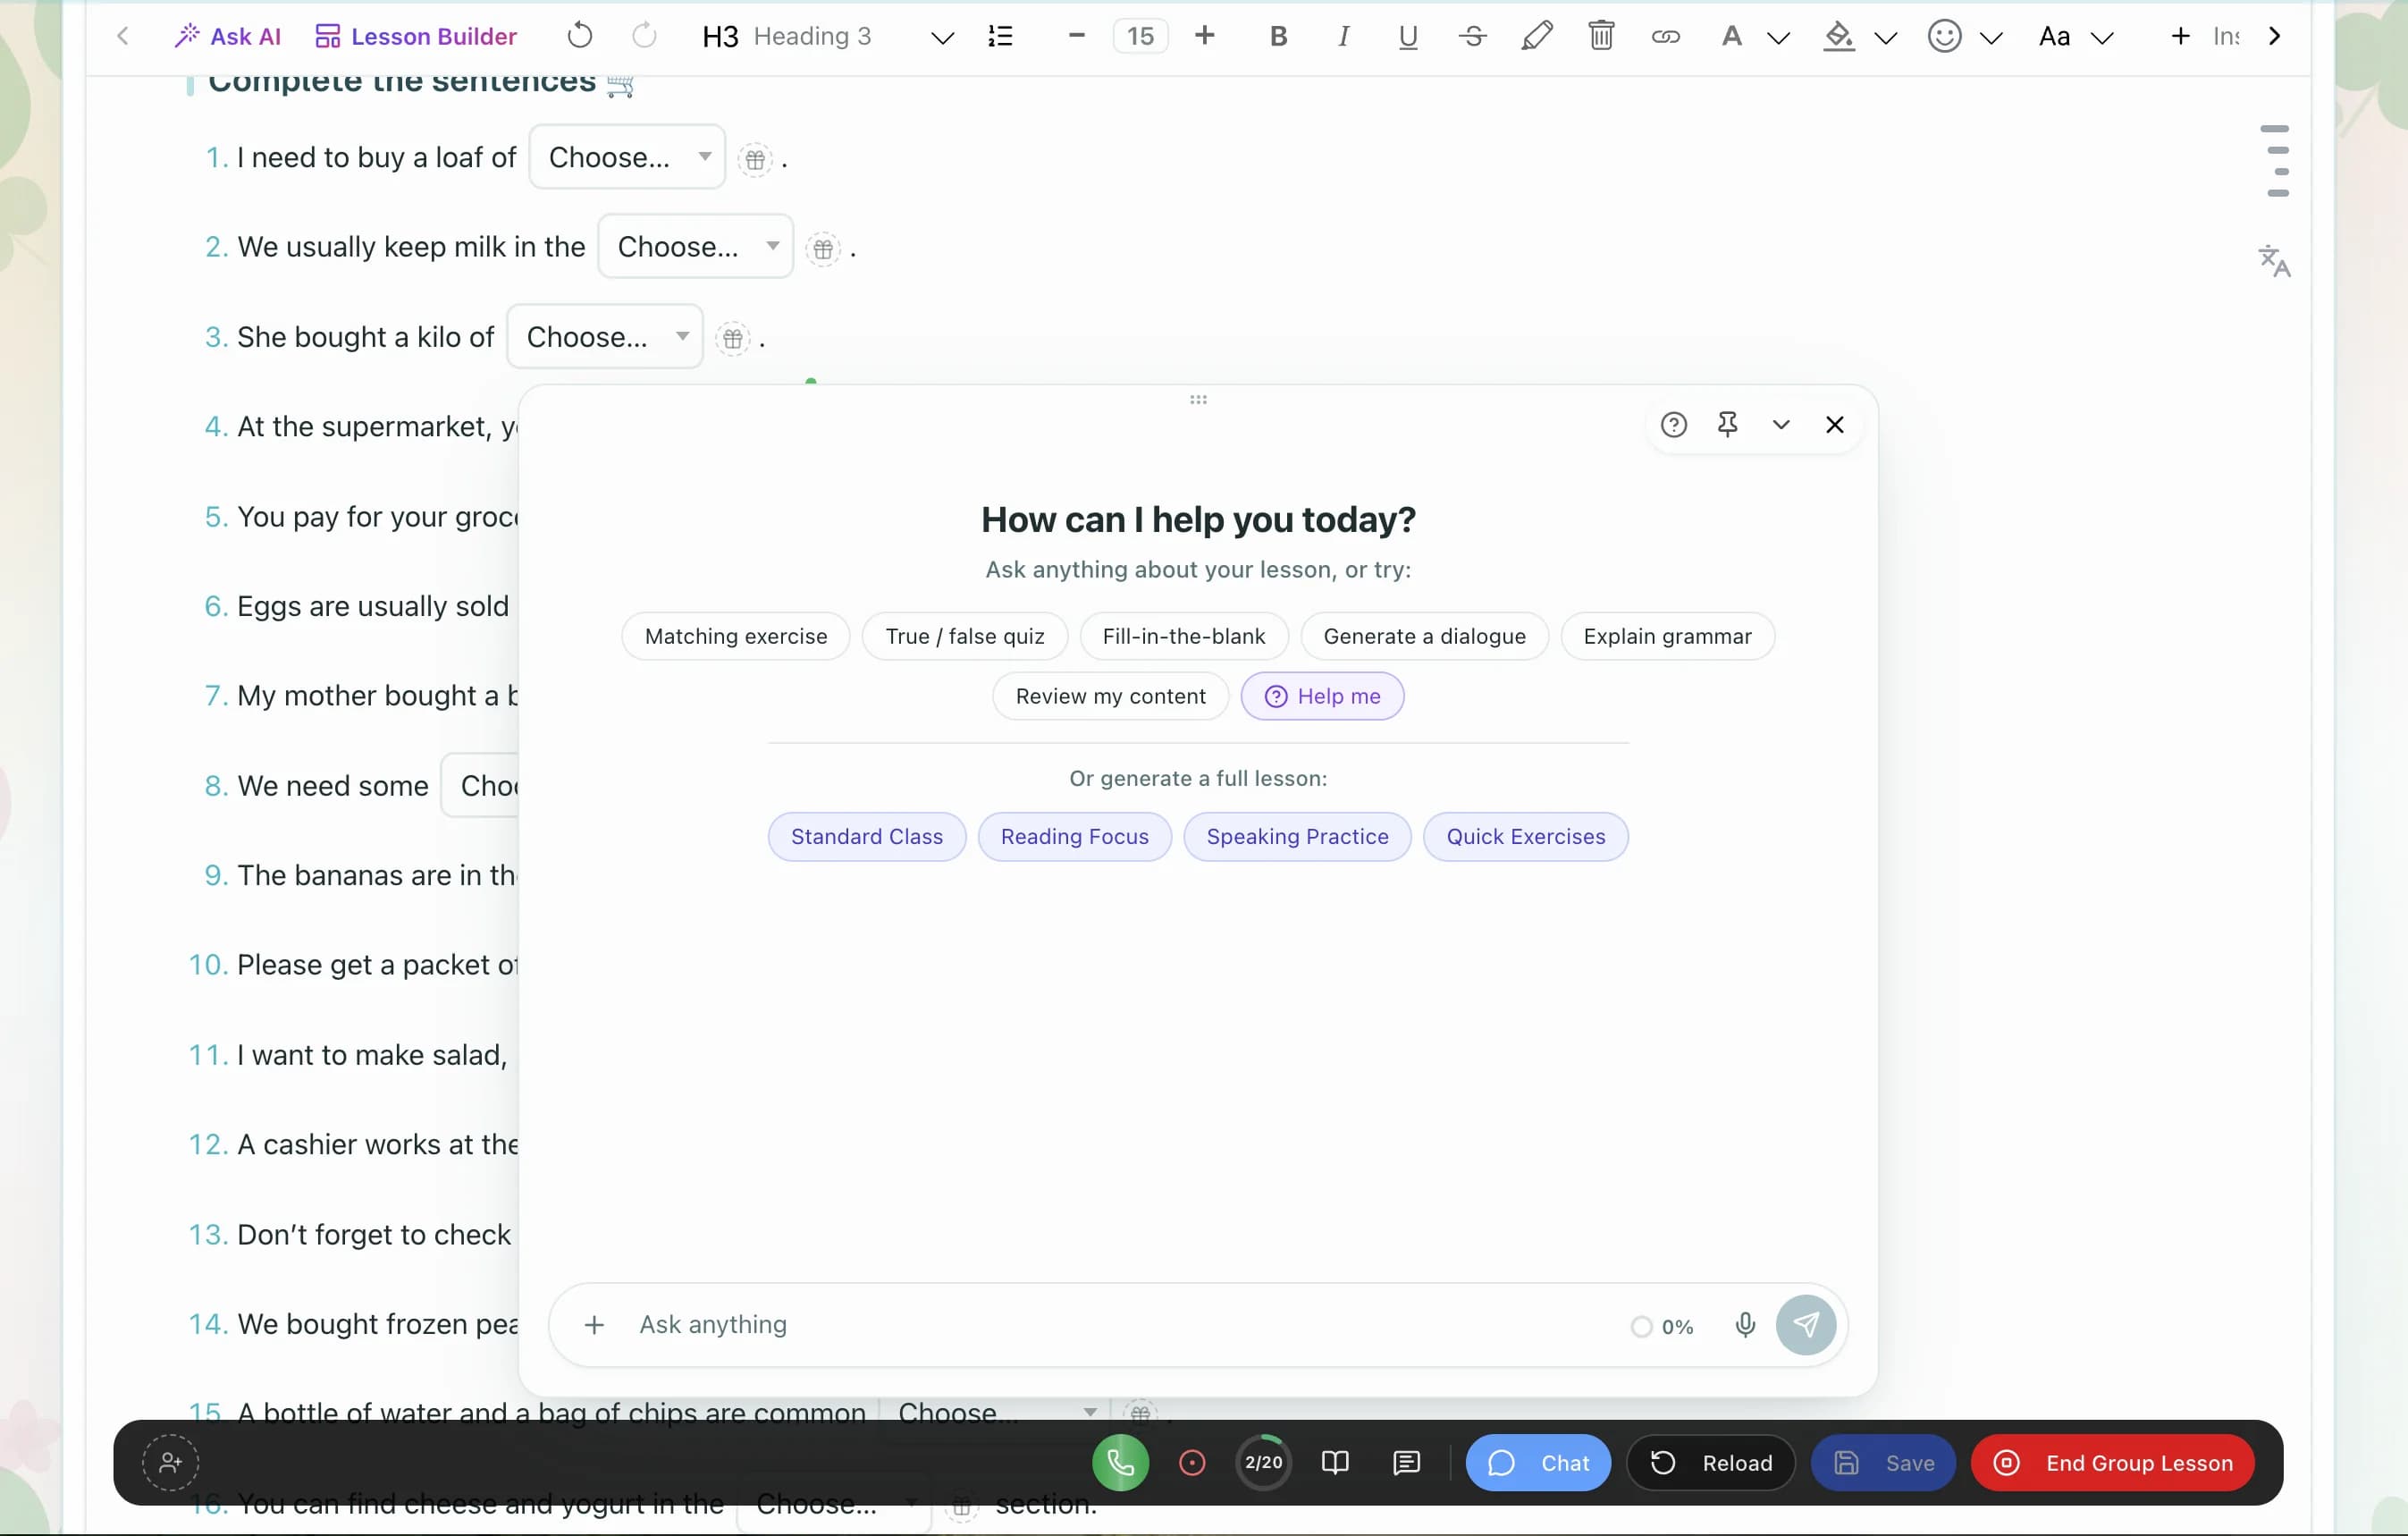Expand the fill color options arrow
Viewport: 2408px width, 1536px height.
[x=1885, y=38]
